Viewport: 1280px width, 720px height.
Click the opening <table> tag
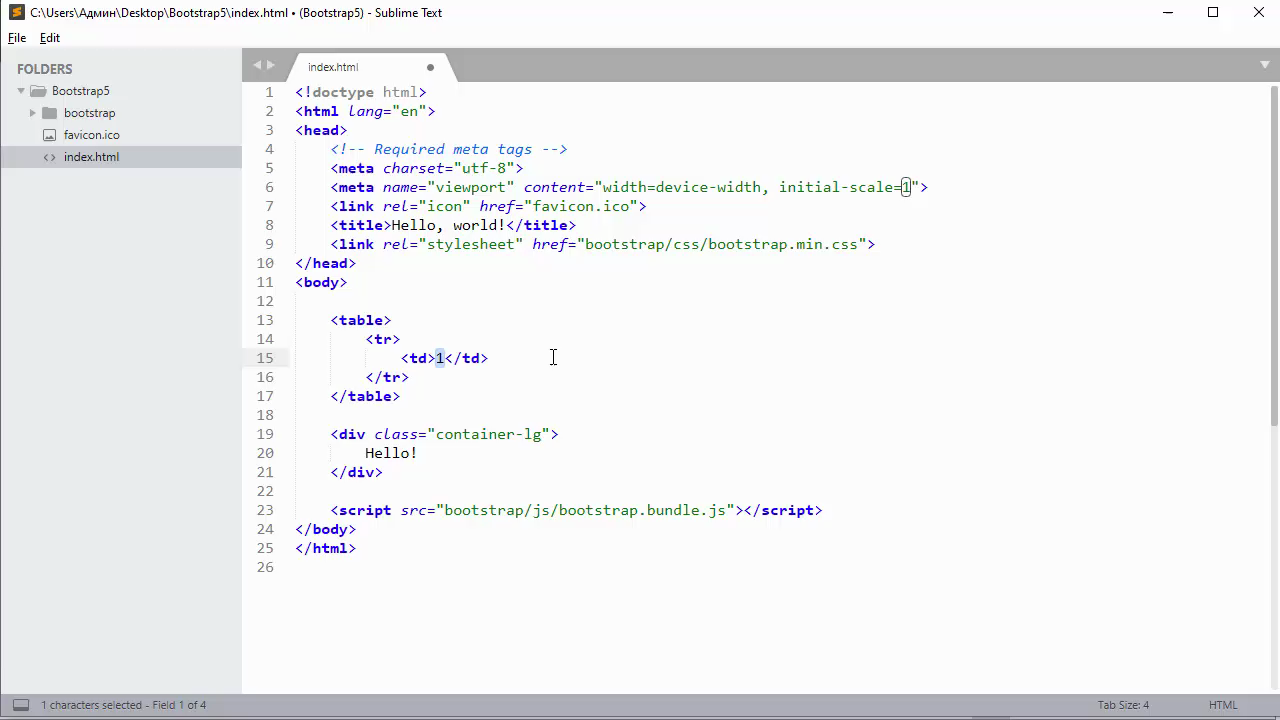[x=361, y=320]
